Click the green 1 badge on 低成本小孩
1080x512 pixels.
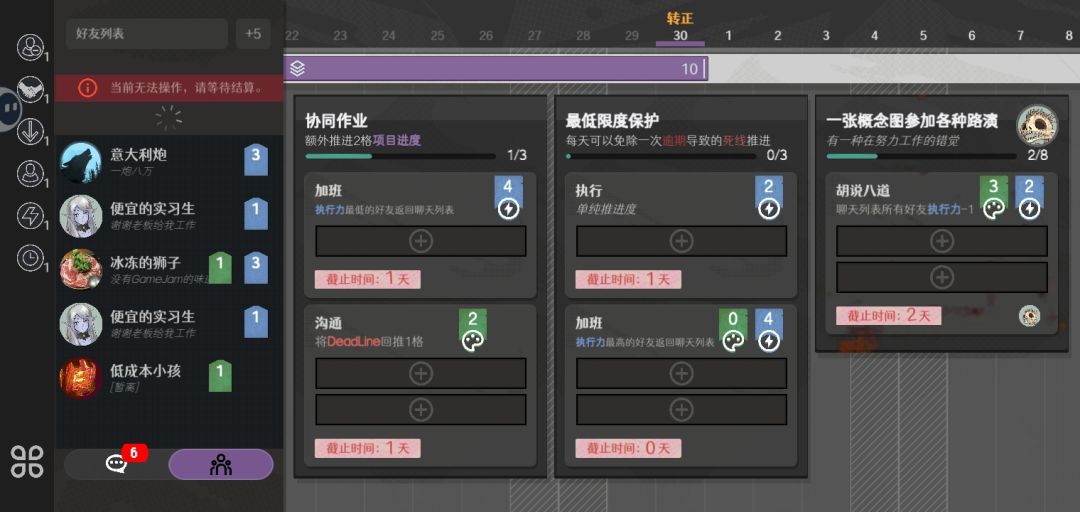click(220, 376)
